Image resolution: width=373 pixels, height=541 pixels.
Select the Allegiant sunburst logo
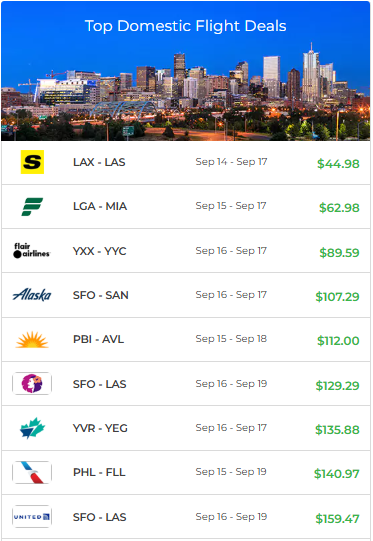click(32, 340)
